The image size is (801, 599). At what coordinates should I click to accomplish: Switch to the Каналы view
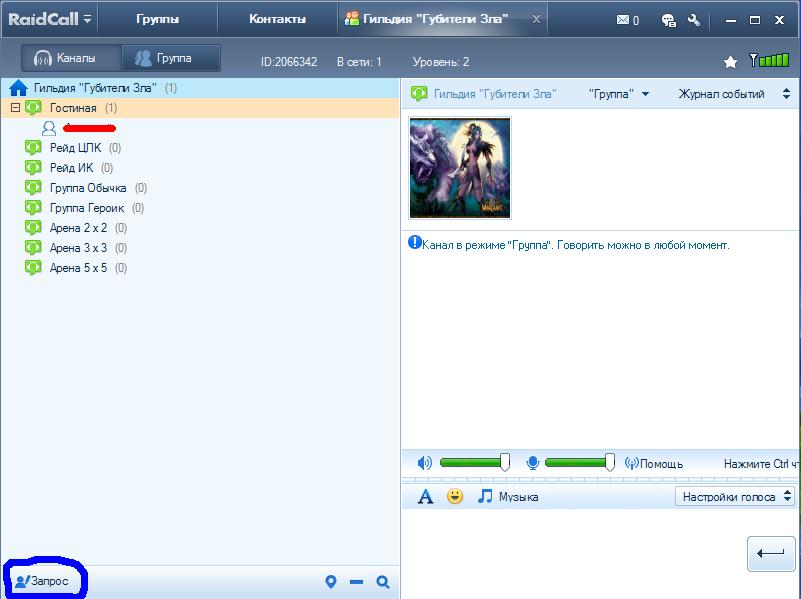point(71,58)
